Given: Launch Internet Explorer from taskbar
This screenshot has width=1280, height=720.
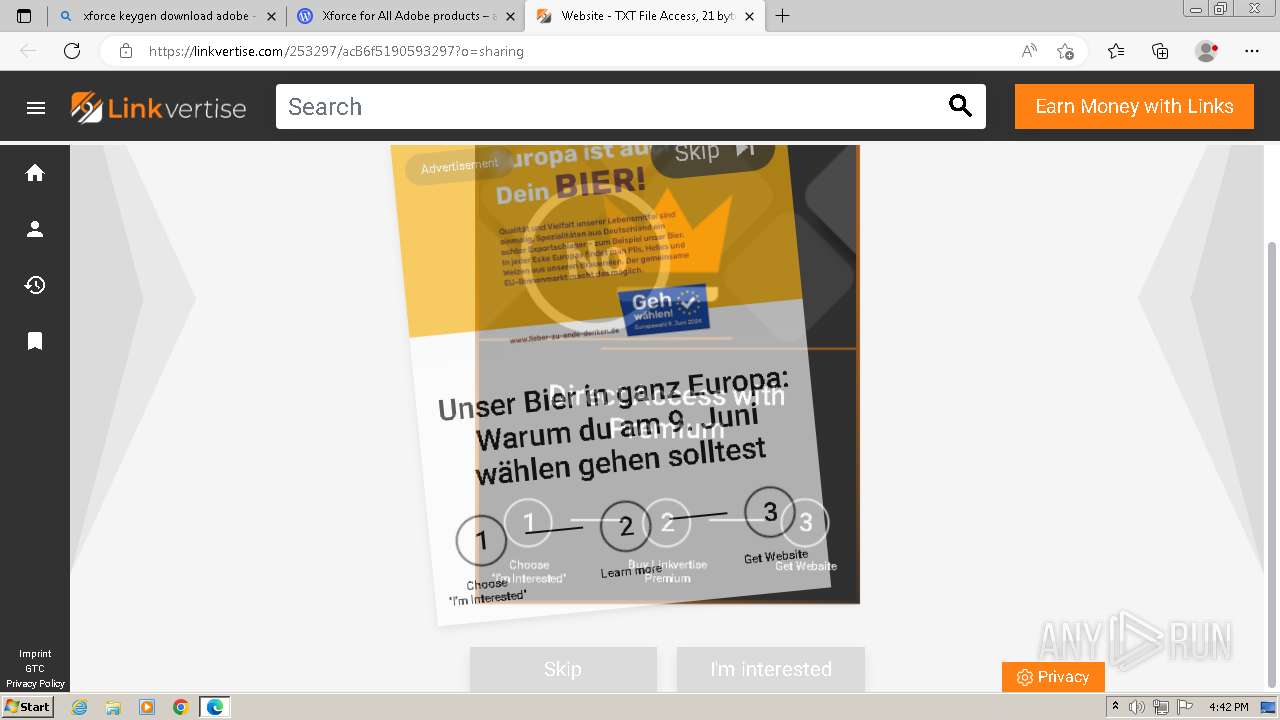Looking at the screenshot, I should [x=79, y=707].
